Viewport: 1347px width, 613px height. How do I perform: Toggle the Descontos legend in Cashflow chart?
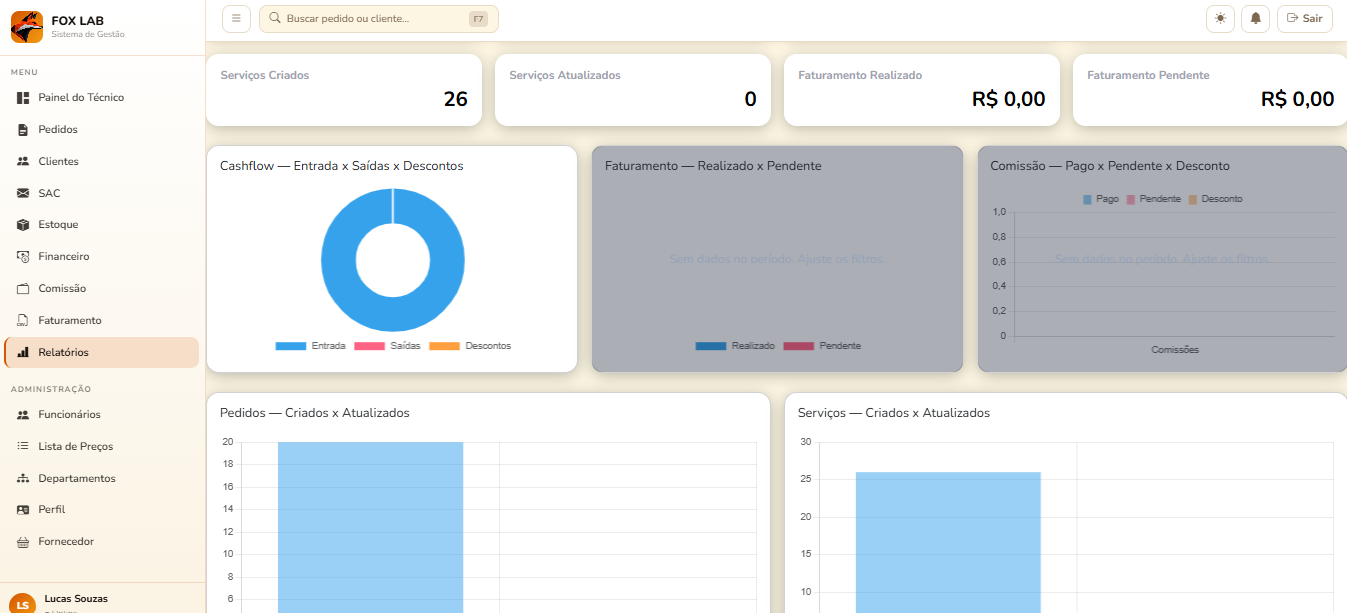[470, 346]
